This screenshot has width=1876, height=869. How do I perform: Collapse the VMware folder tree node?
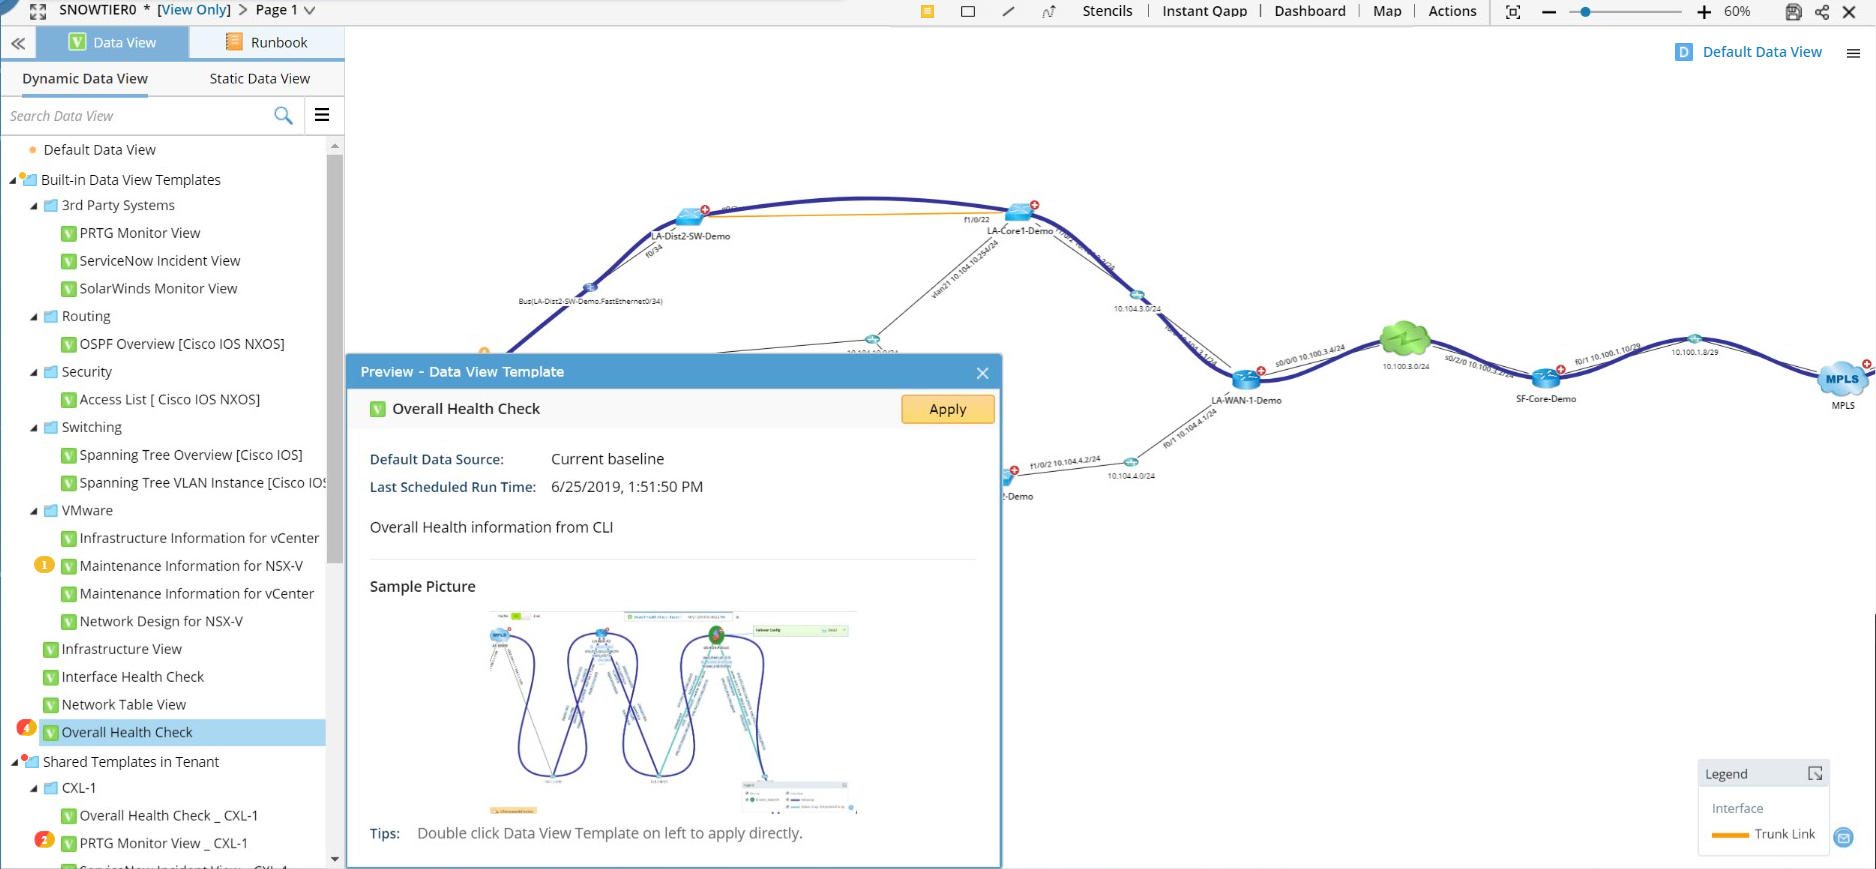click(x=34, y=511)
